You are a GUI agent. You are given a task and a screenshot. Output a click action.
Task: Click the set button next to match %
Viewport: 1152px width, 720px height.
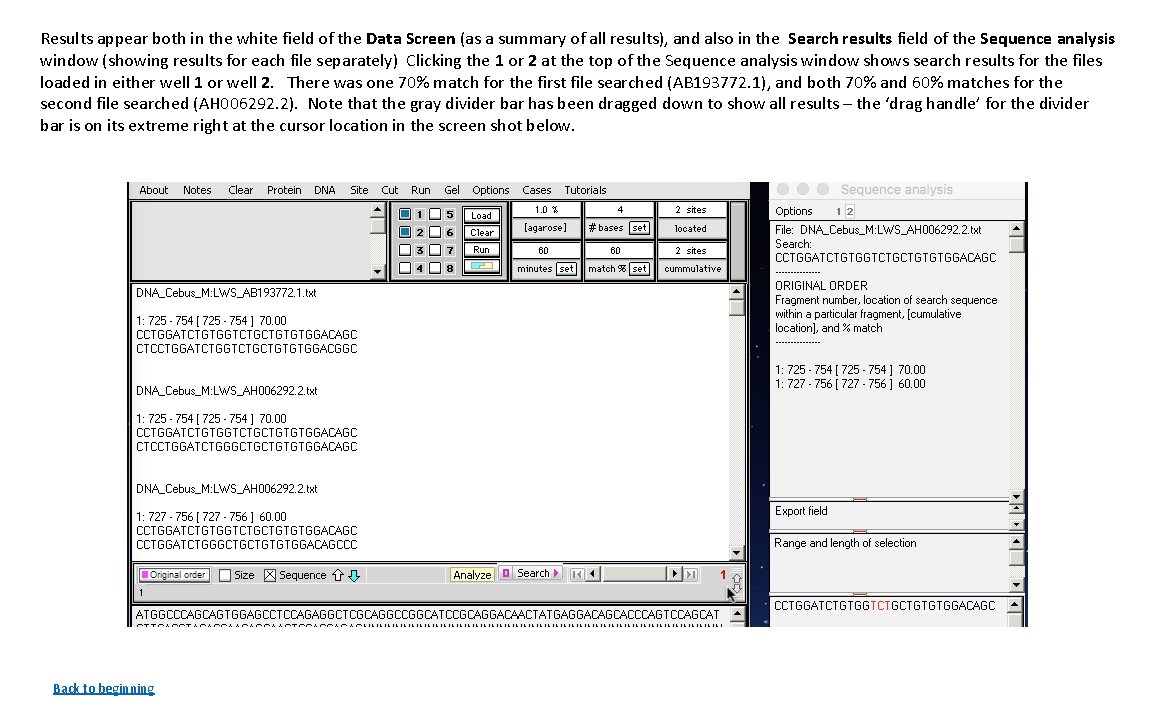point(641,268)
